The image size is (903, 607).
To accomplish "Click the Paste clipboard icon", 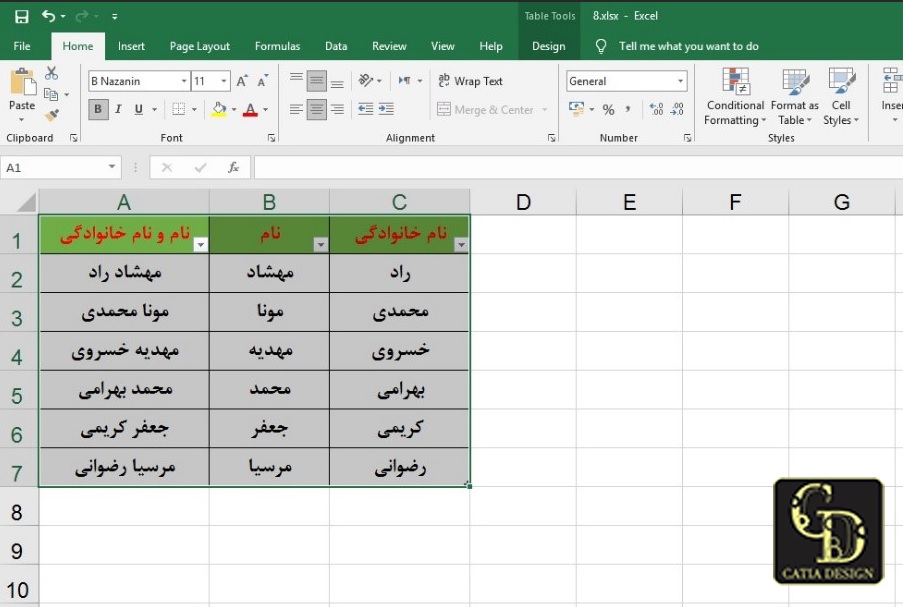I will 22,82.
